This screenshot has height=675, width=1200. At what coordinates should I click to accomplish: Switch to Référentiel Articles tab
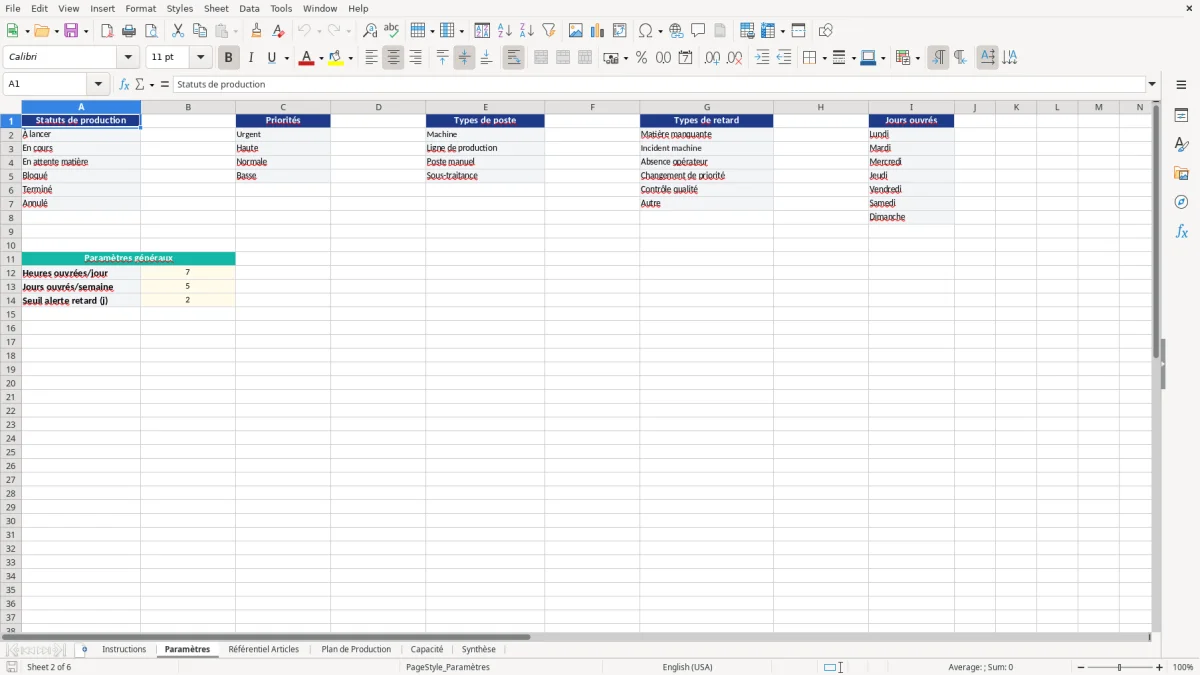pos(264,649)
